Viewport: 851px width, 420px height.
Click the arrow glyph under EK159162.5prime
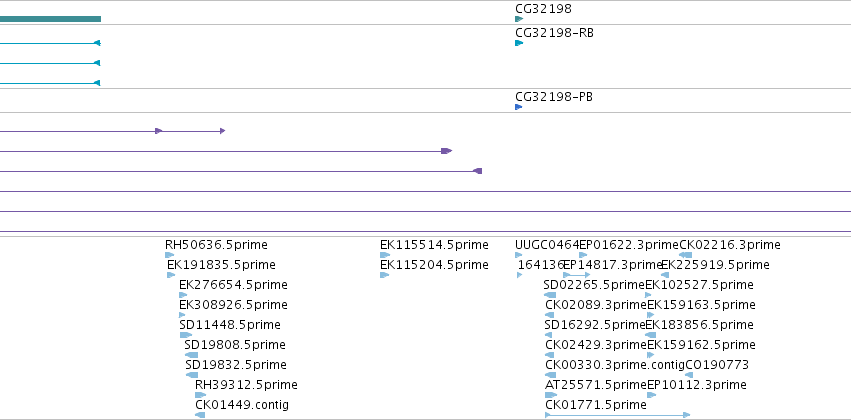pyautogui.click(x=651, y=355)
